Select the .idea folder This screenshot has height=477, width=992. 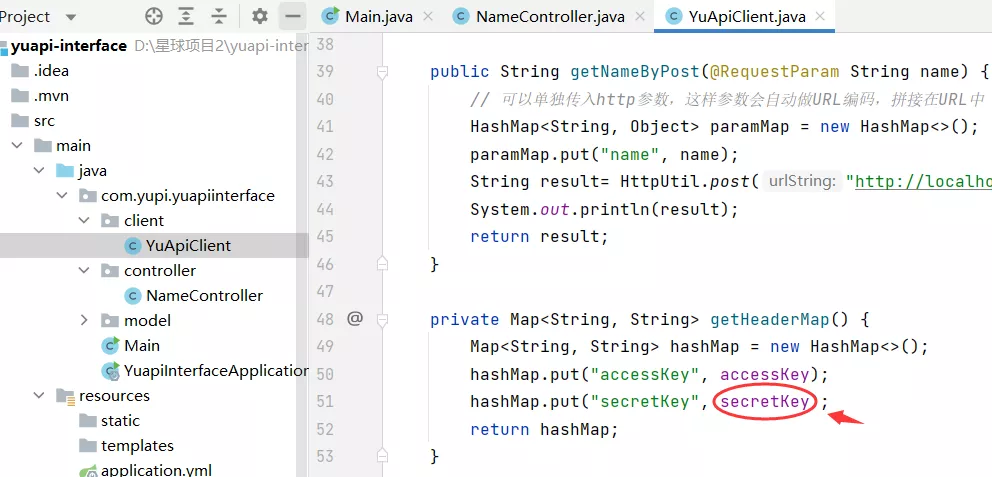pyautogui.click(x=51, y=71)
